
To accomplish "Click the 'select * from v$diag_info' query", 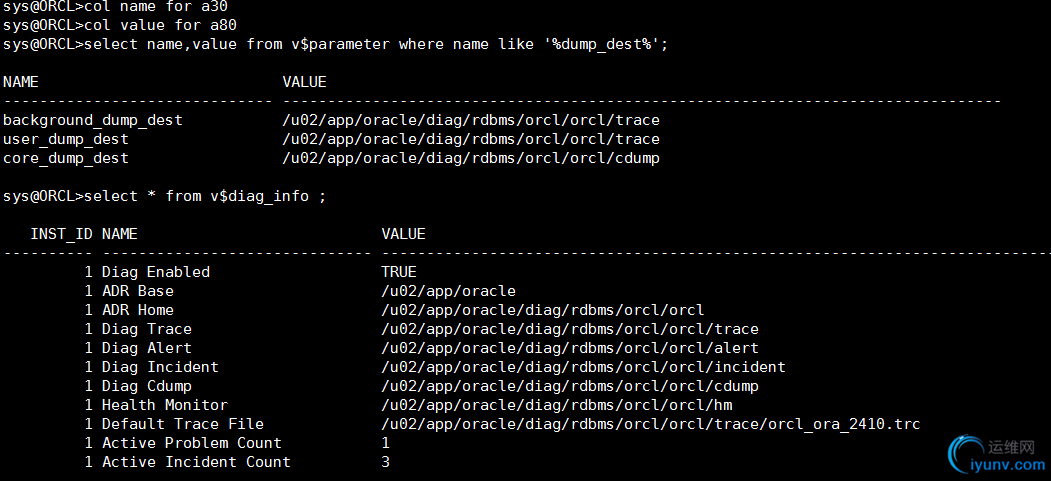I will tap(164, 196).
